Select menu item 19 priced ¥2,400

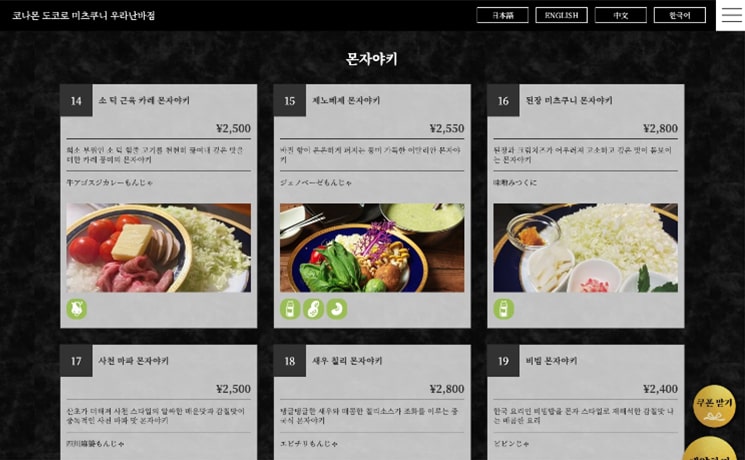[586, 402]
